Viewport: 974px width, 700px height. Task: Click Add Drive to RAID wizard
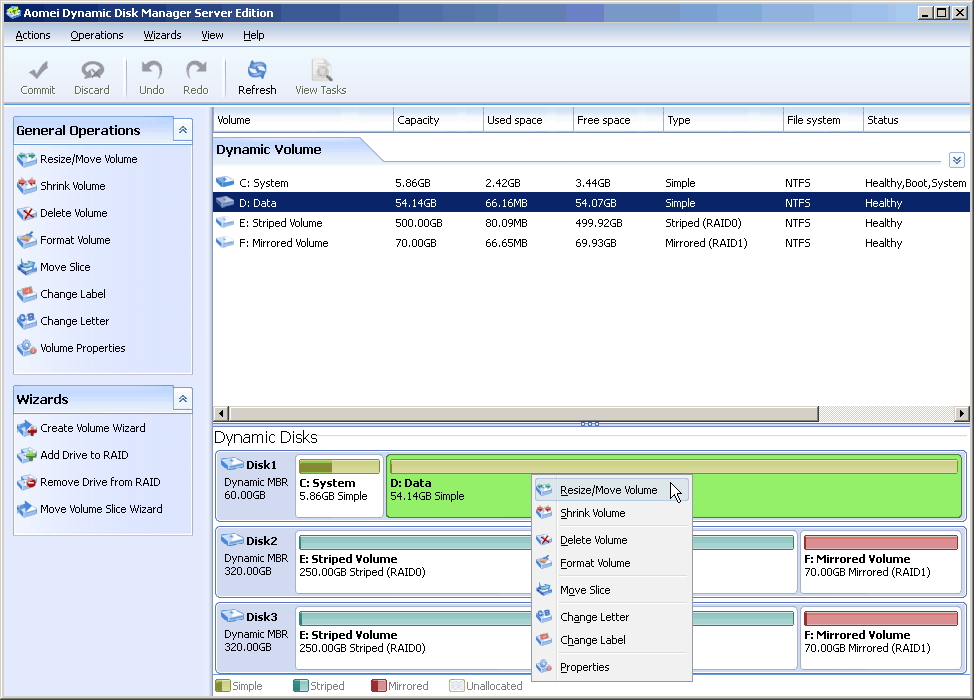(x=84, y=455)
